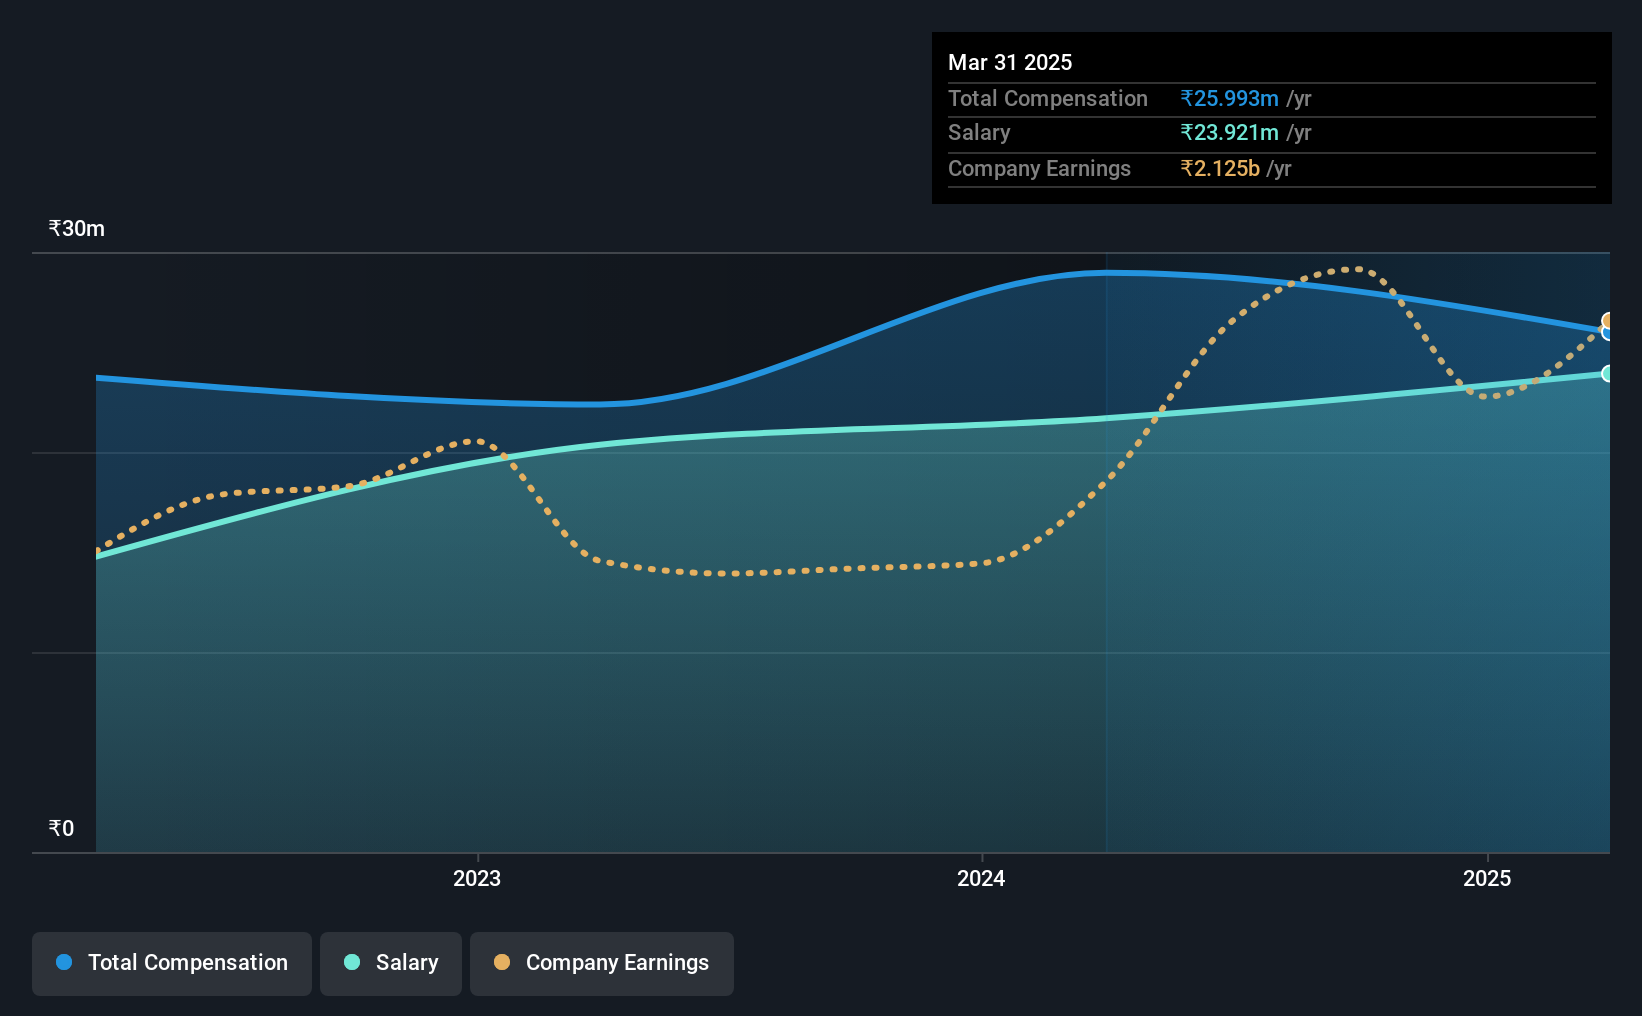1642x1016 pixels.
Task: Click the Total Compensation tooltip row label
Action: click(x=1048, y=98)
